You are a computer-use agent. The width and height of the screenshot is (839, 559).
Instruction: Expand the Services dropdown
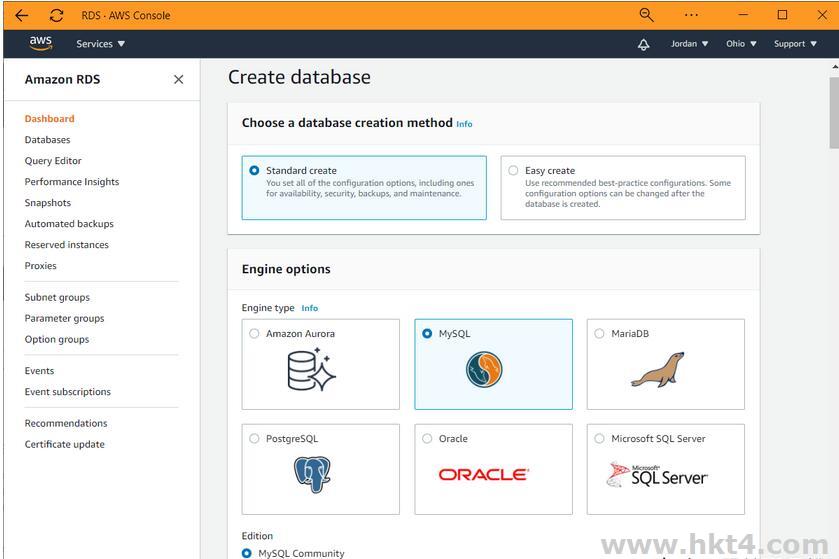coord(100,44)
